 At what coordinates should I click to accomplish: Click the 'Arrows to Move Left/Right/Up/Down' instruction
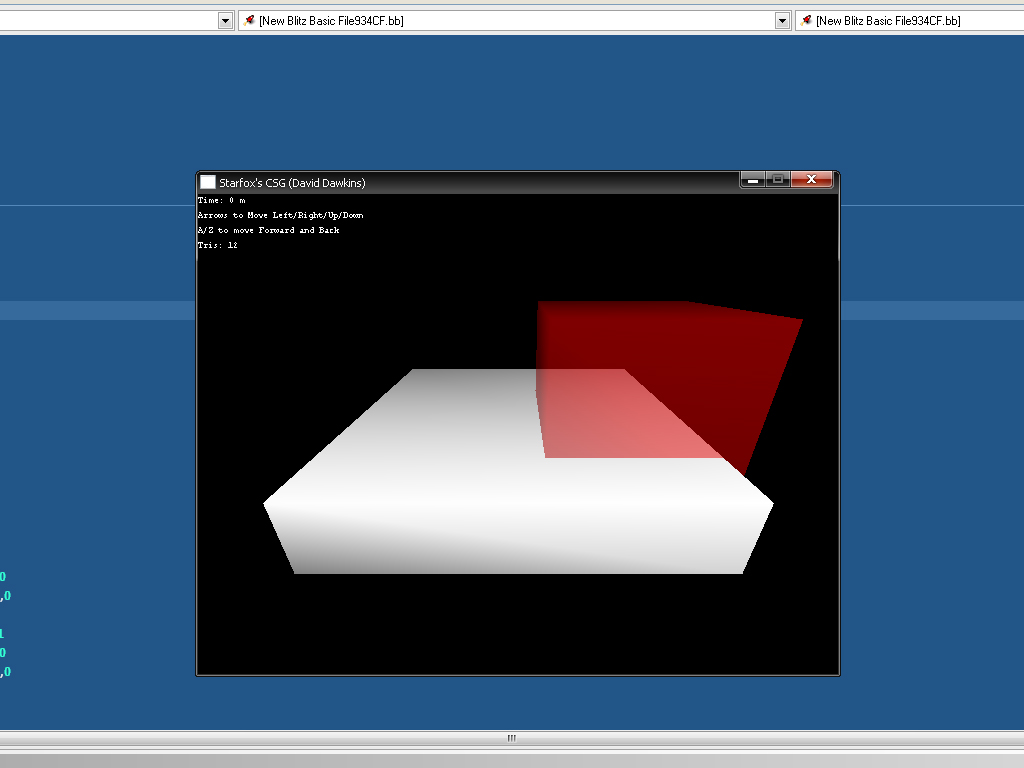click(x=280, y=215)
